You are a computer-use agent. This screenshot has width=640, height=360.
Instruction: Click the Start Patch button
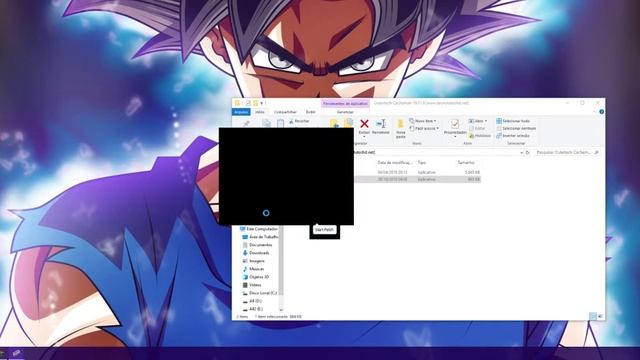click(324, 230)
